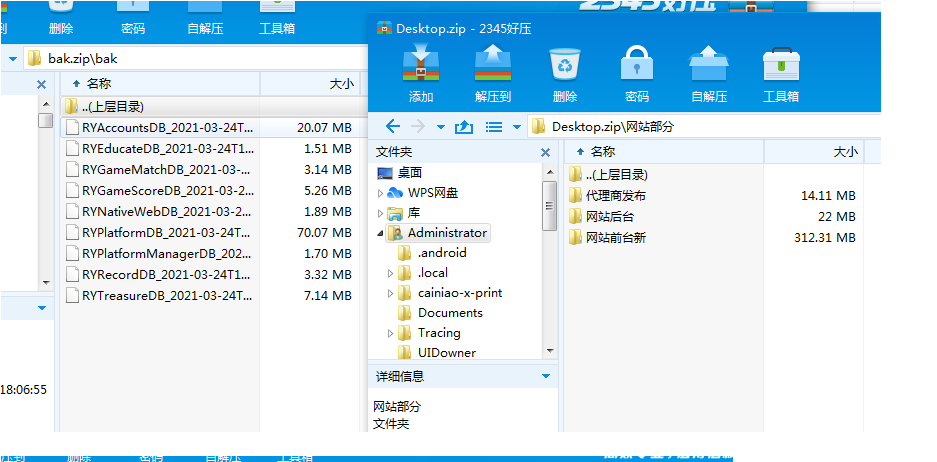The height and width of the screenshot is (462, 937).
Task: Click the 解压到 (Extract to) icon in Desktop.zip window
Action: coord(493,74)
